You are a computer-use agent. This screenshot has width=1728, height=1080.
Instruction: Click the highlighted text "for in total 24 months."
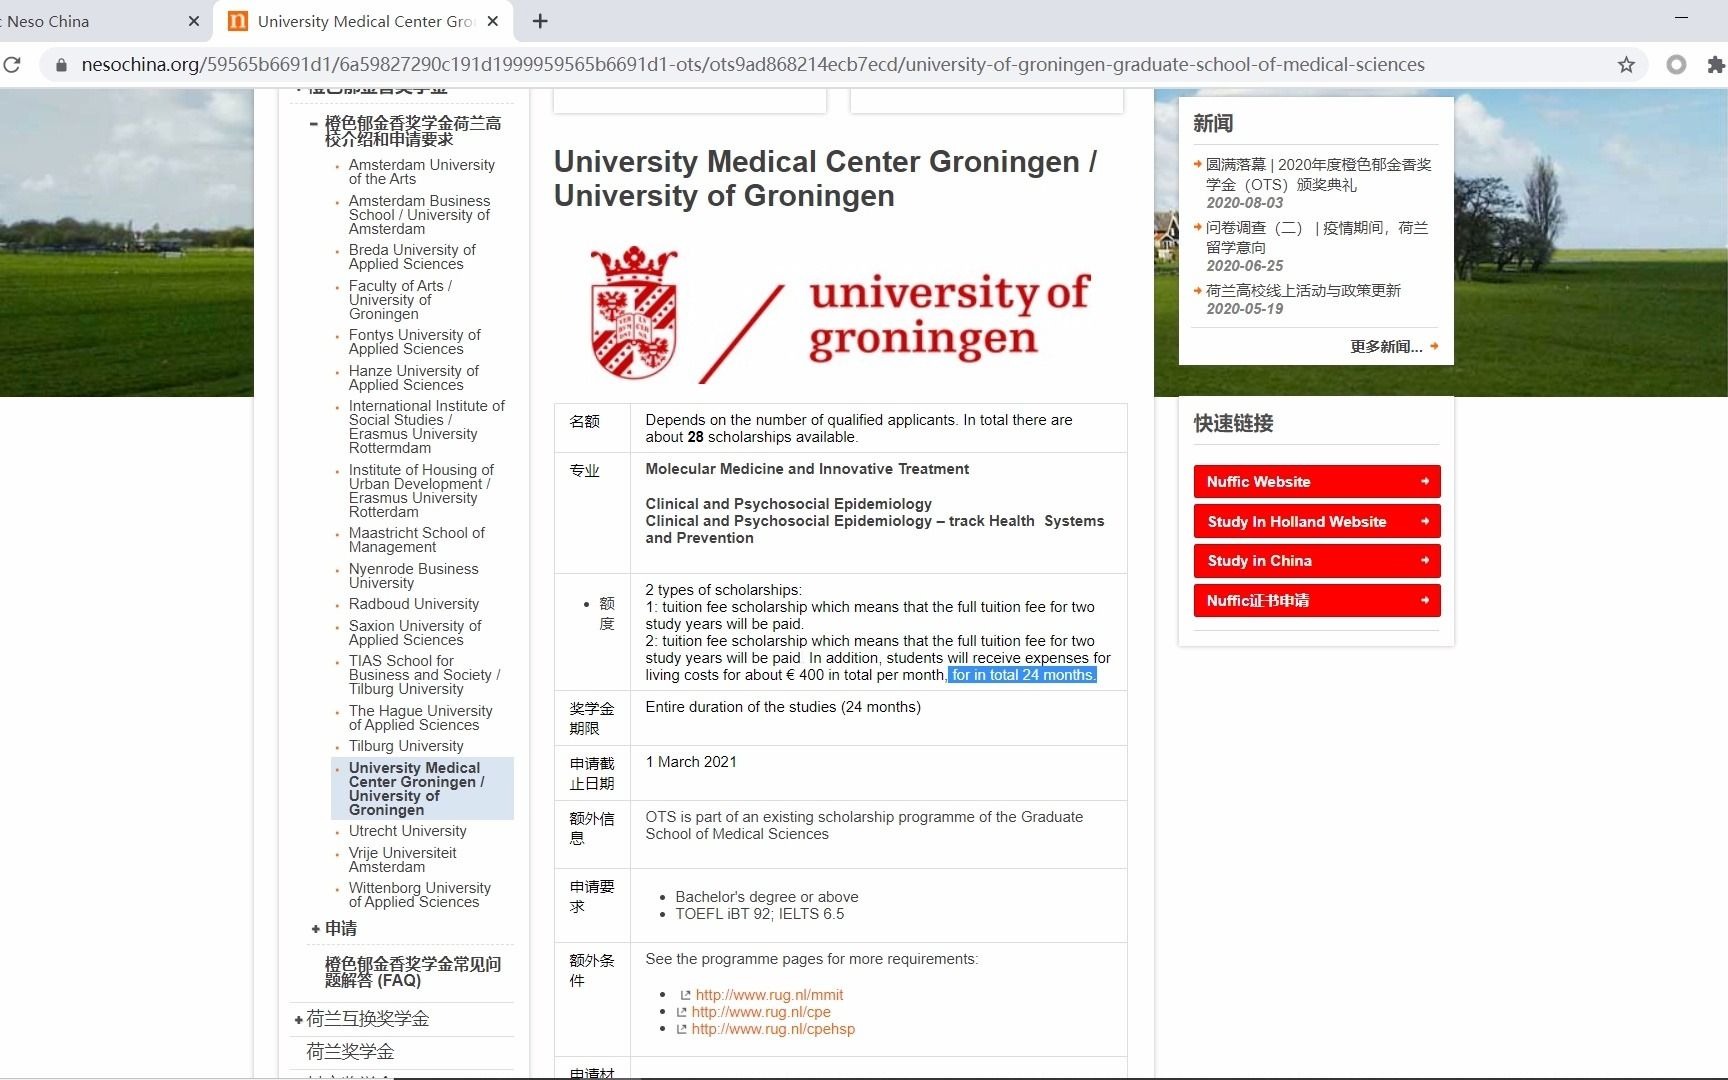point(1022,675)
